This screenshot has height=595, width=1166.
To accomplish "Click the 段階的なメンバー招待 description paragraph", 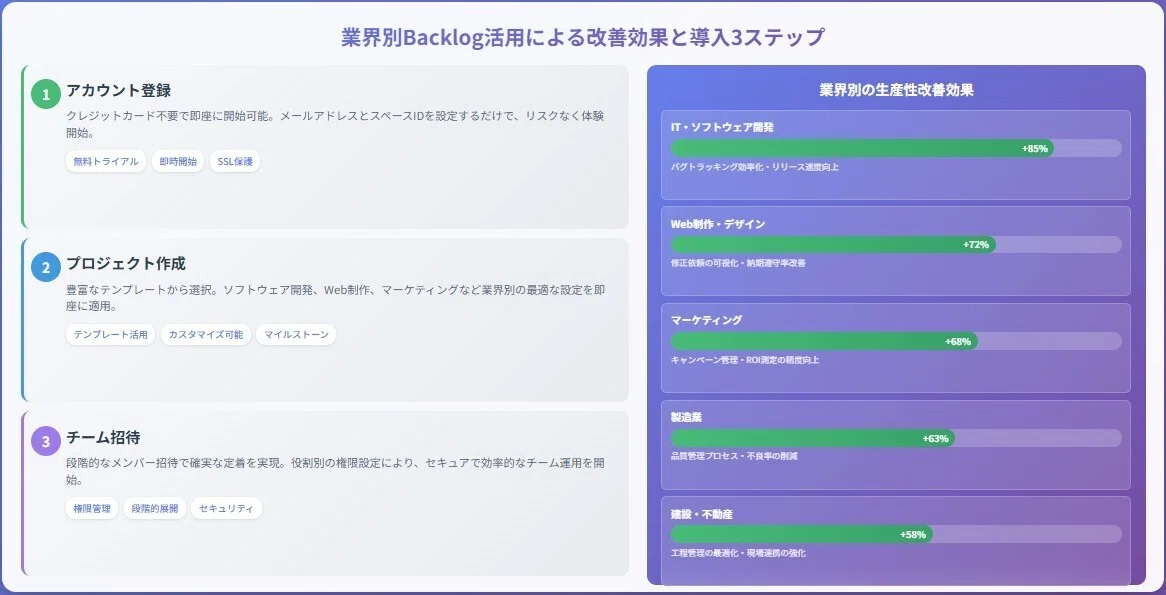I will [x=335, y=471].
